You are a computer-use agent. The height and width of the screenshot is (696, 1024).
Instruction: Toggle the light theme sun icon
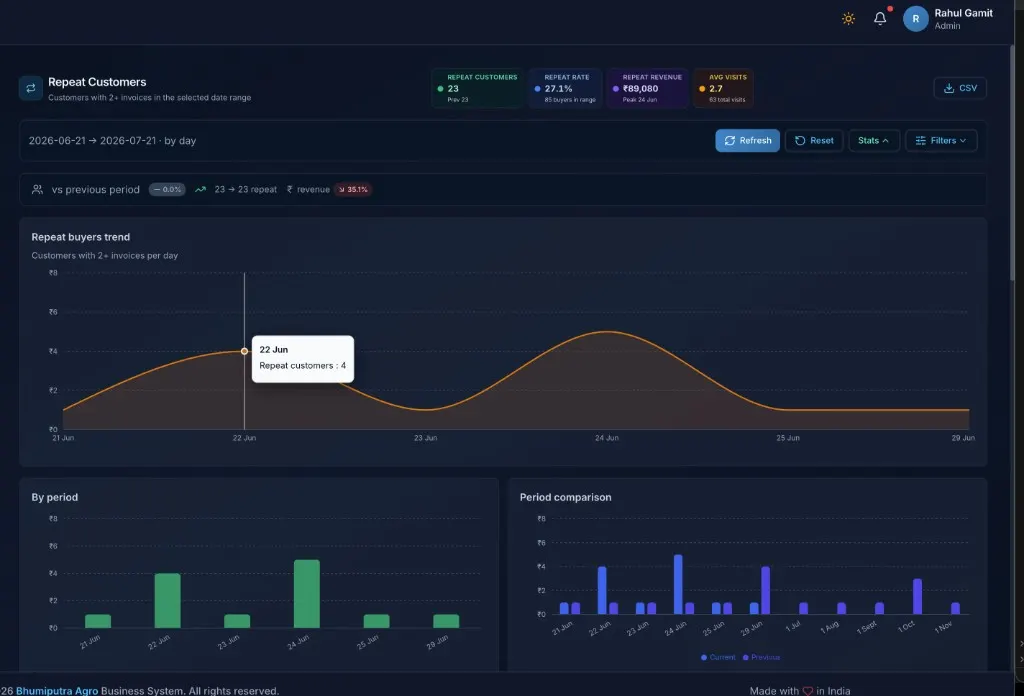[848, 19]
